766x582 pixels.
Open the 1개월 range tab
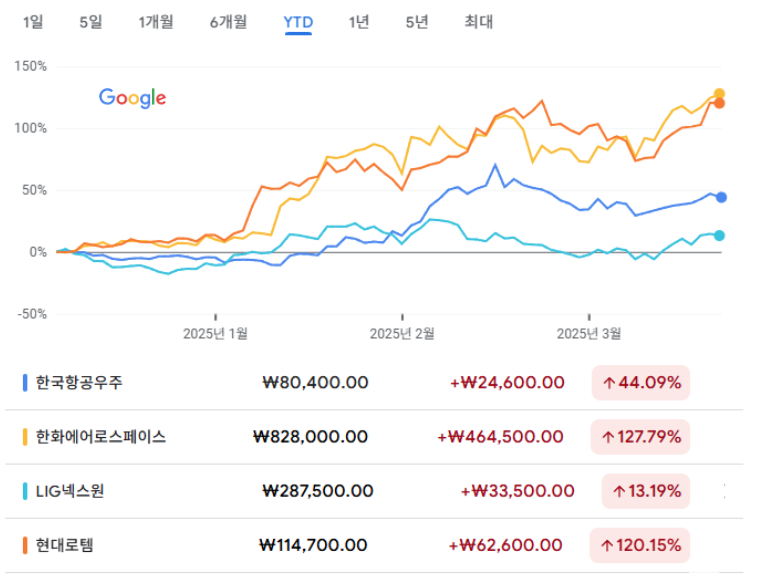click(156, 22)
